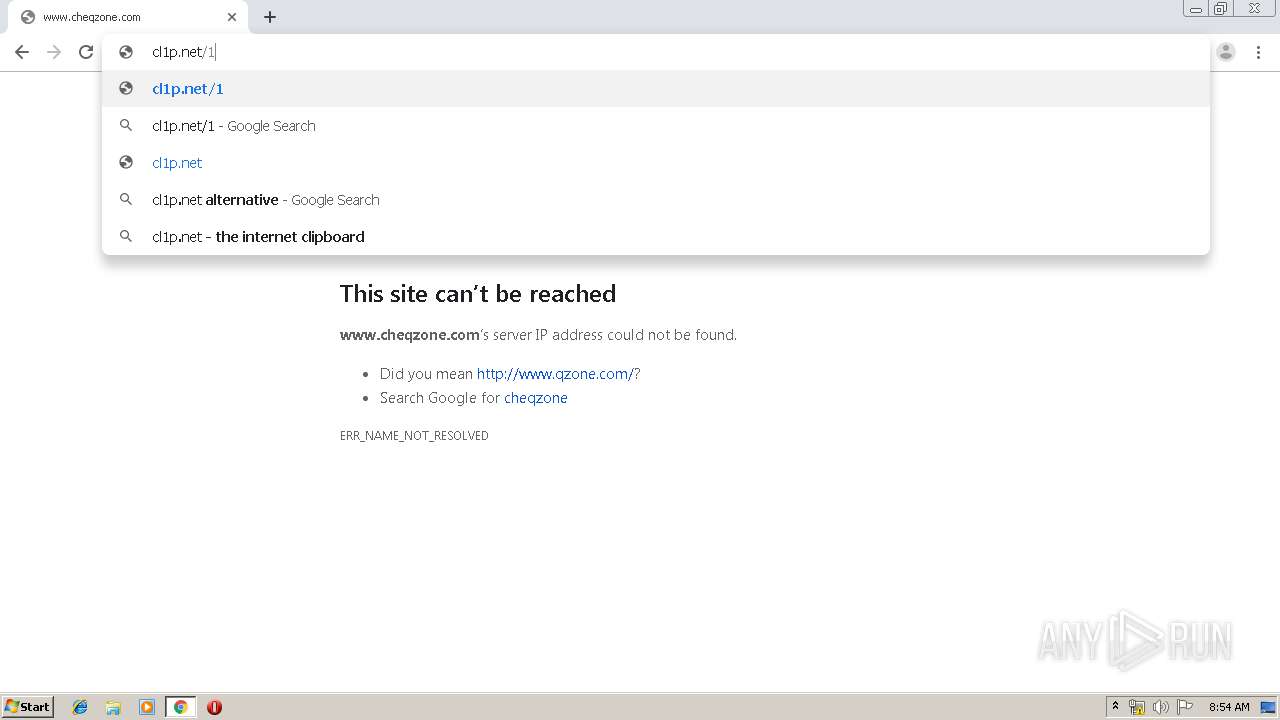Launch Internet Explorer from the taskbar

click(80, 707)
